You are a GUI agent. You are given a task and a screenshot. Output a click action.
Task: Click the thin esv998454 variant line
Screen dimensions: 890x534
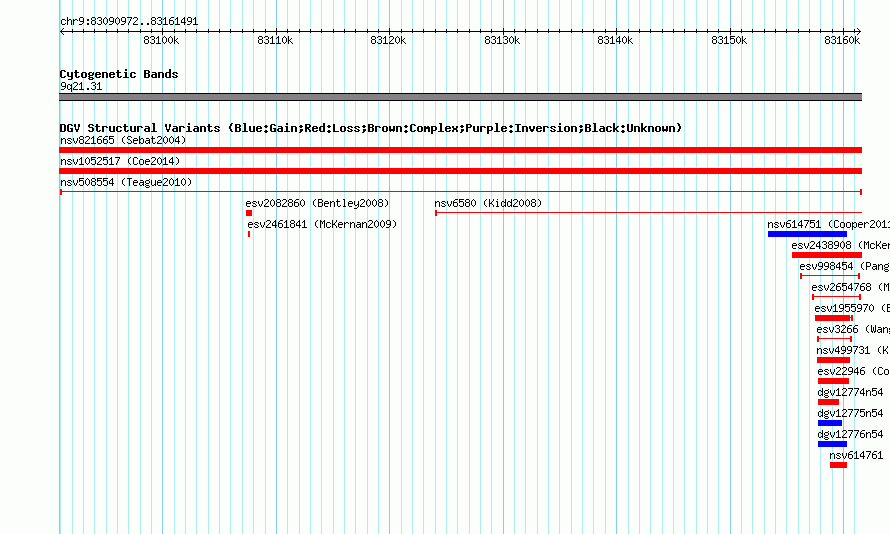(x=830, y=276)
